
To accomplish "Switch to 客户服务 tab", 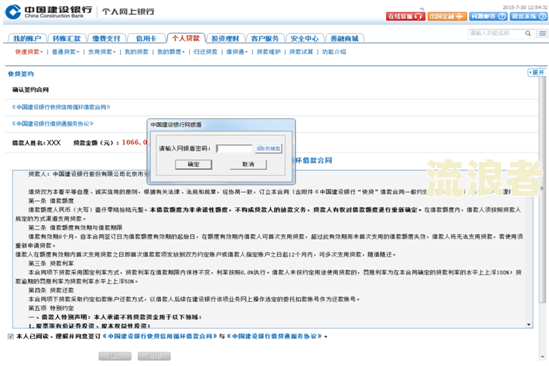I will (265, 38).
